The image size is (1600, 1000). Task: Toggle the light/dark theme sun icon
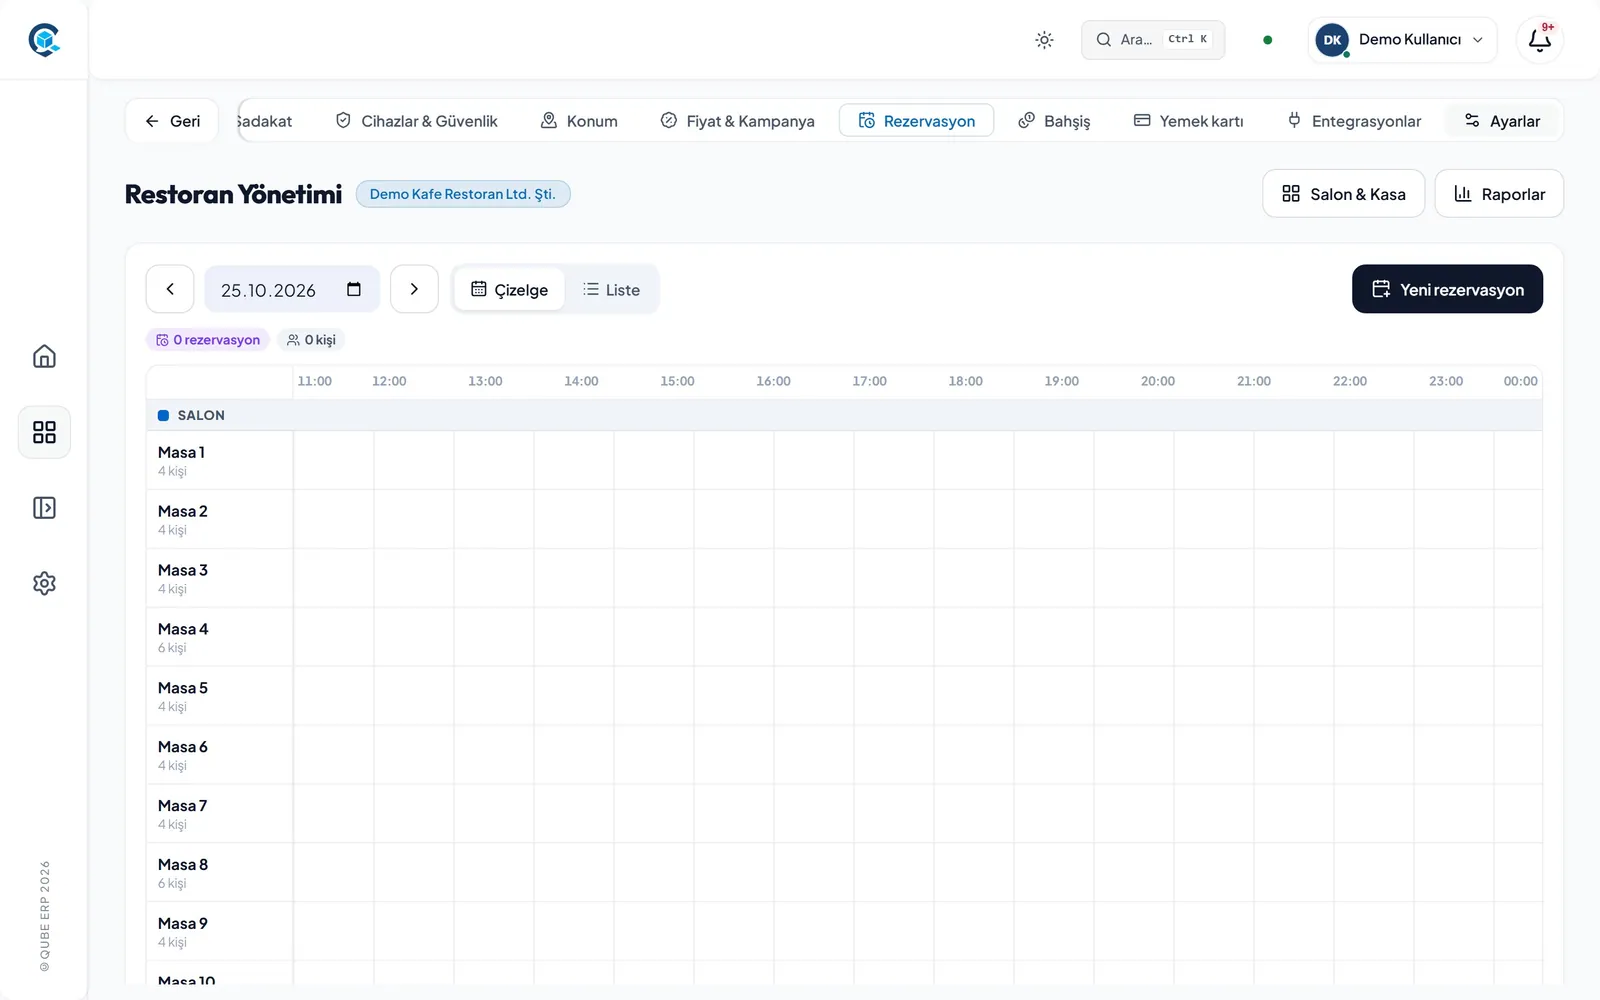pos(1044,40)
